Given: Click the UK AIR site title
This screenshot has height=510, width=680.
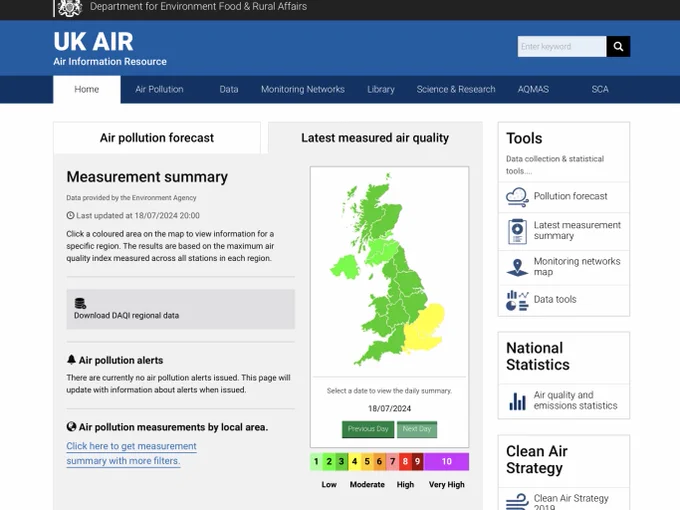Looking at the screenshot, I should (93, 42).
